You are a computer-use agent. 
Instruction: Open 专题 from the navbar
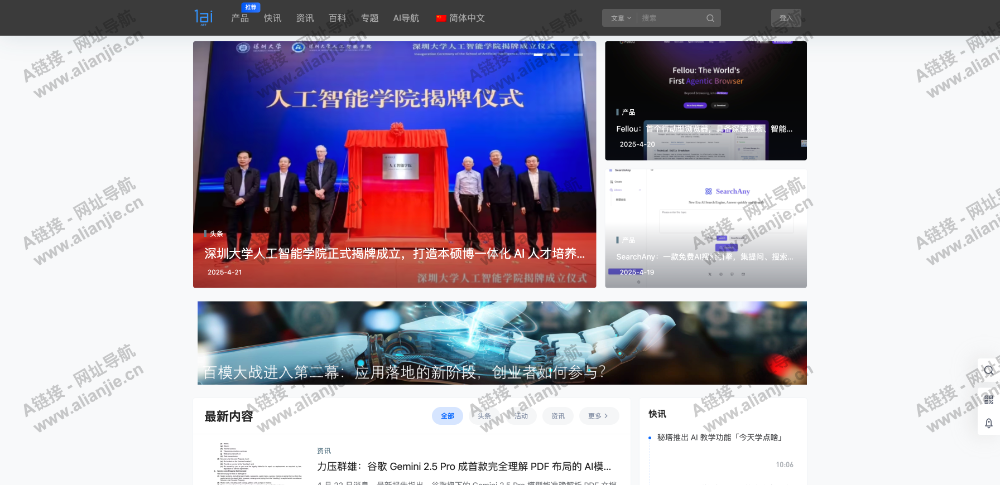[370, 19]
